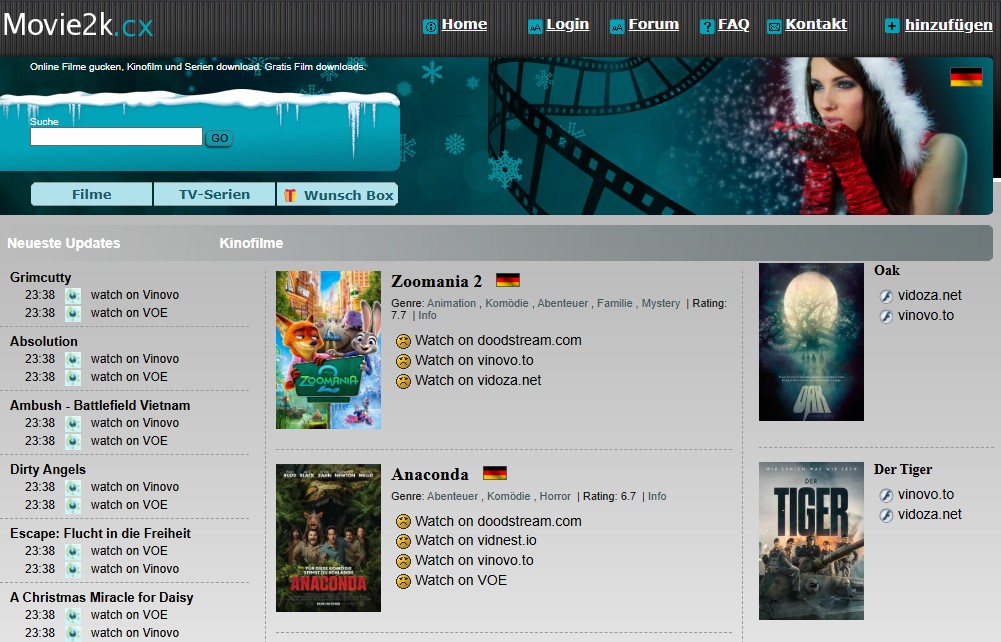The image size is (1001, 642).
Task: Select the Forum icon in the top navigation
Action: (617, 24)
